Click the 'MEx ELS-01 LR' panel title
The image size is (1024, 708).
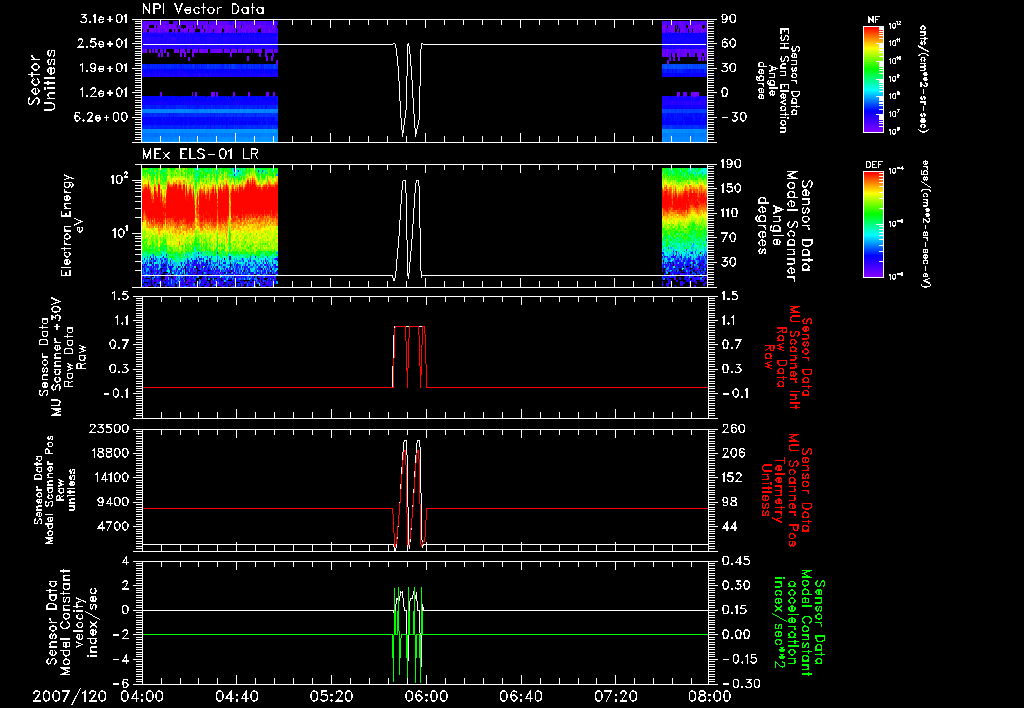click(199, 155)
